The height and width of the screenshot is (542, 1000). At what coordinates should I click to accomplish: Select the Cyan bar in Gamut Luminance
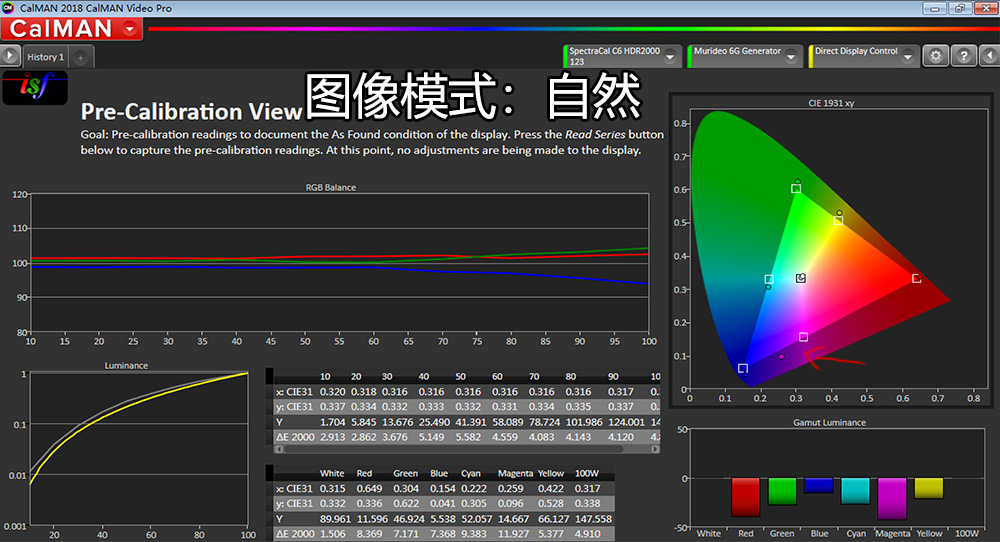855,491
